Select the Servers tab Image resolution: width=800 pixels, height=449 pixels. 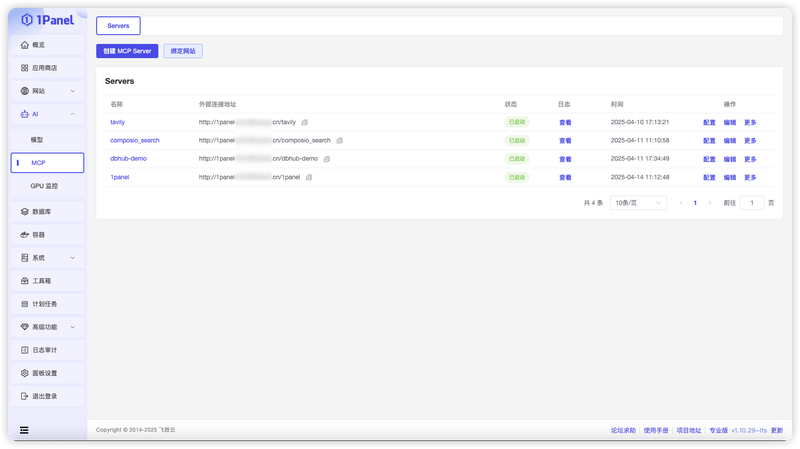pos(118,26)
